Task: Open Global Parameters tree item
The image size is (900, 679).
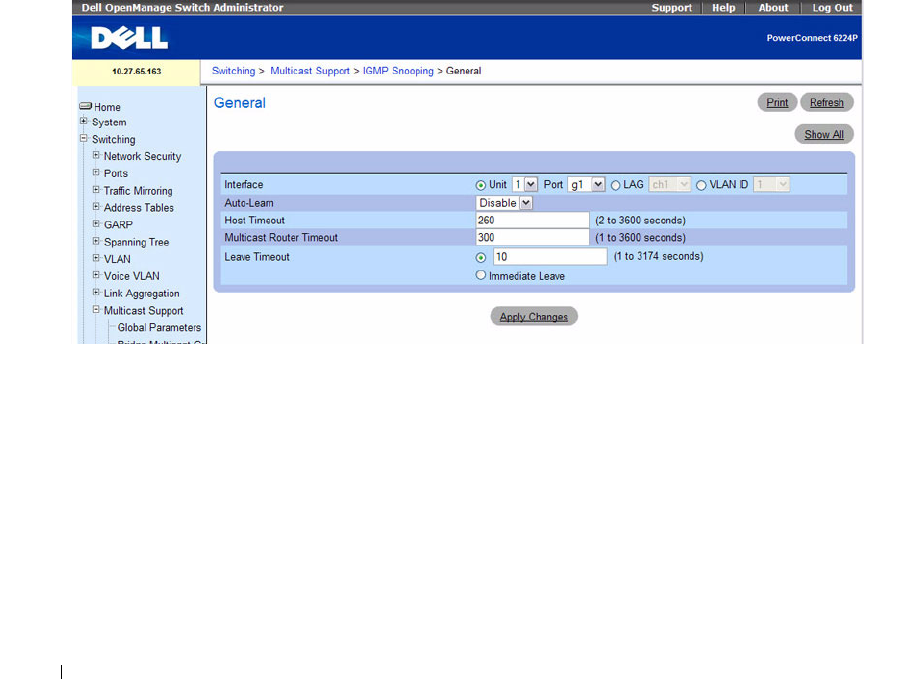Action: click(x=160, y=327)
